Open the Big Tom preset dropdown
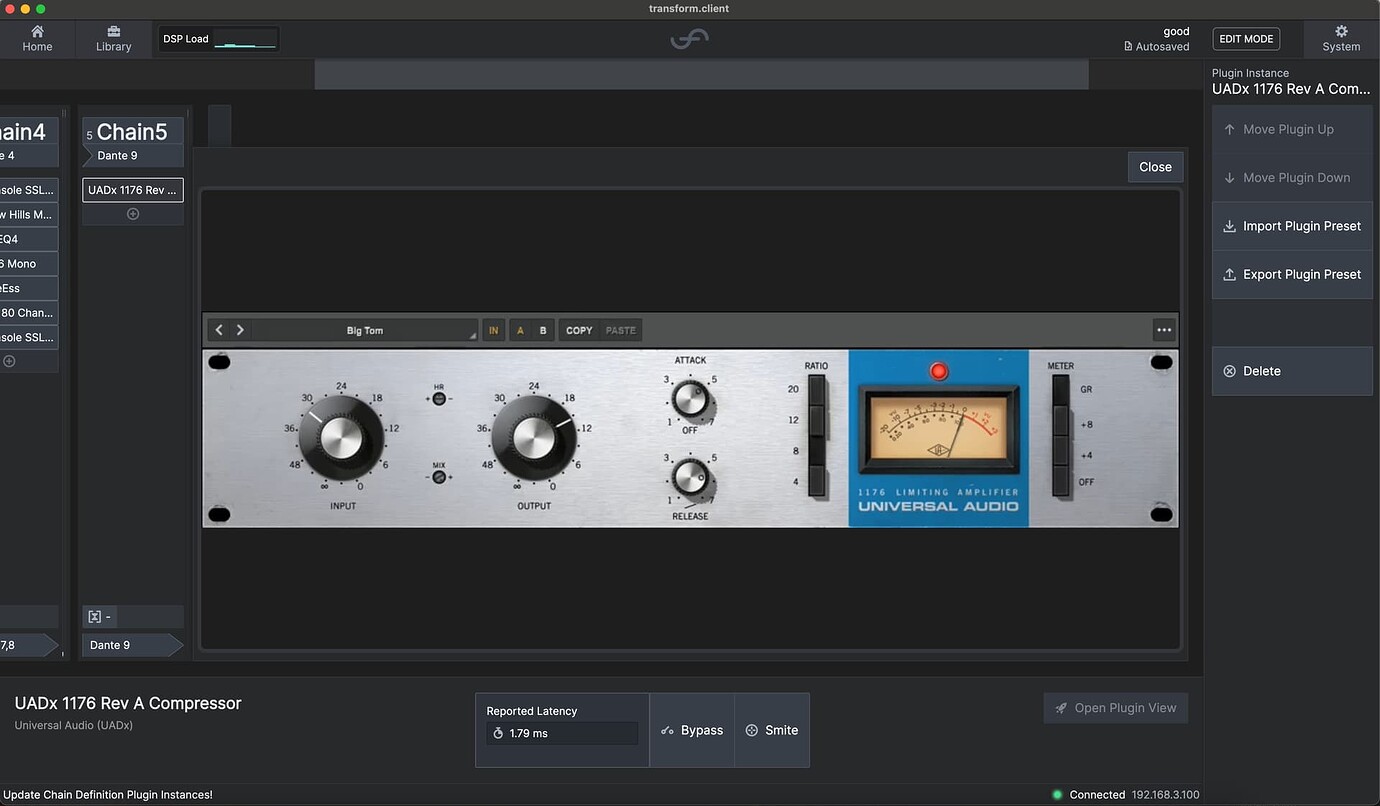Viewport: 1380px width, 806px height. point(365,330)
